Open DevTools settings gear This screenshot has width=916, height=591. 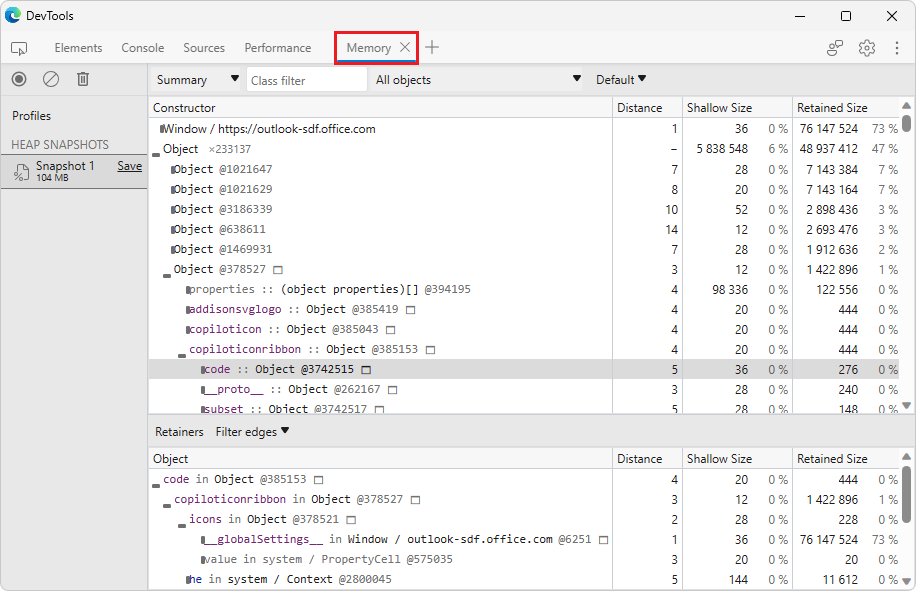867,48
